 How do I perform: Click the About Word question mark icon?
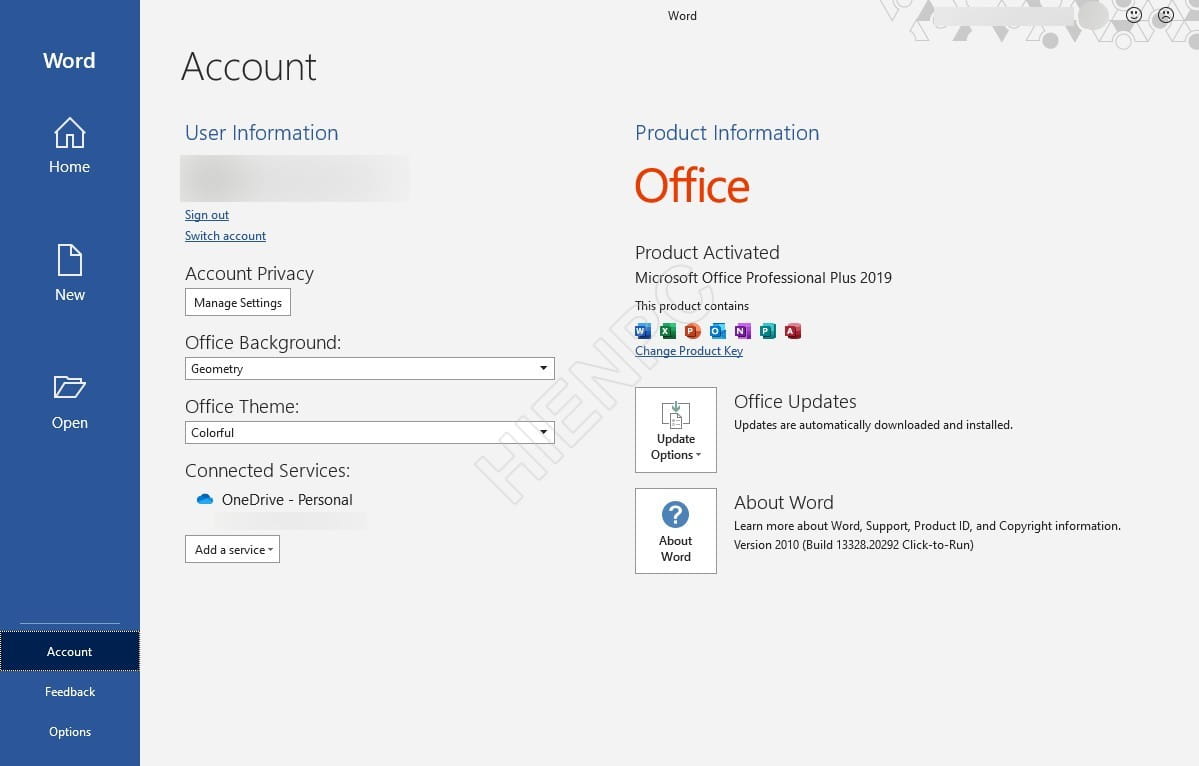click(675, 514)
